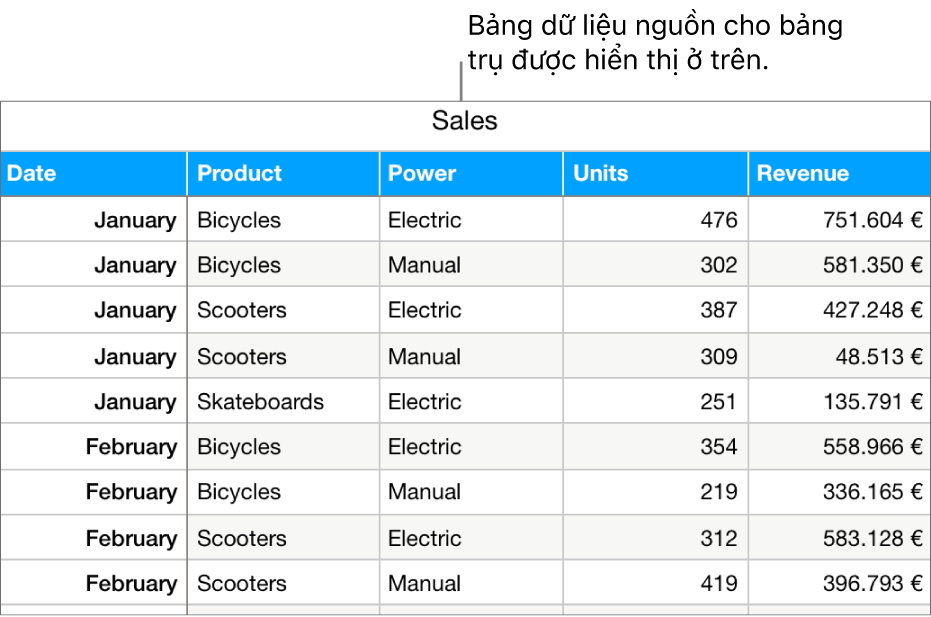931x617 pixels.
Task: Select the units cell showing 302
Action: tap(718, 265)
